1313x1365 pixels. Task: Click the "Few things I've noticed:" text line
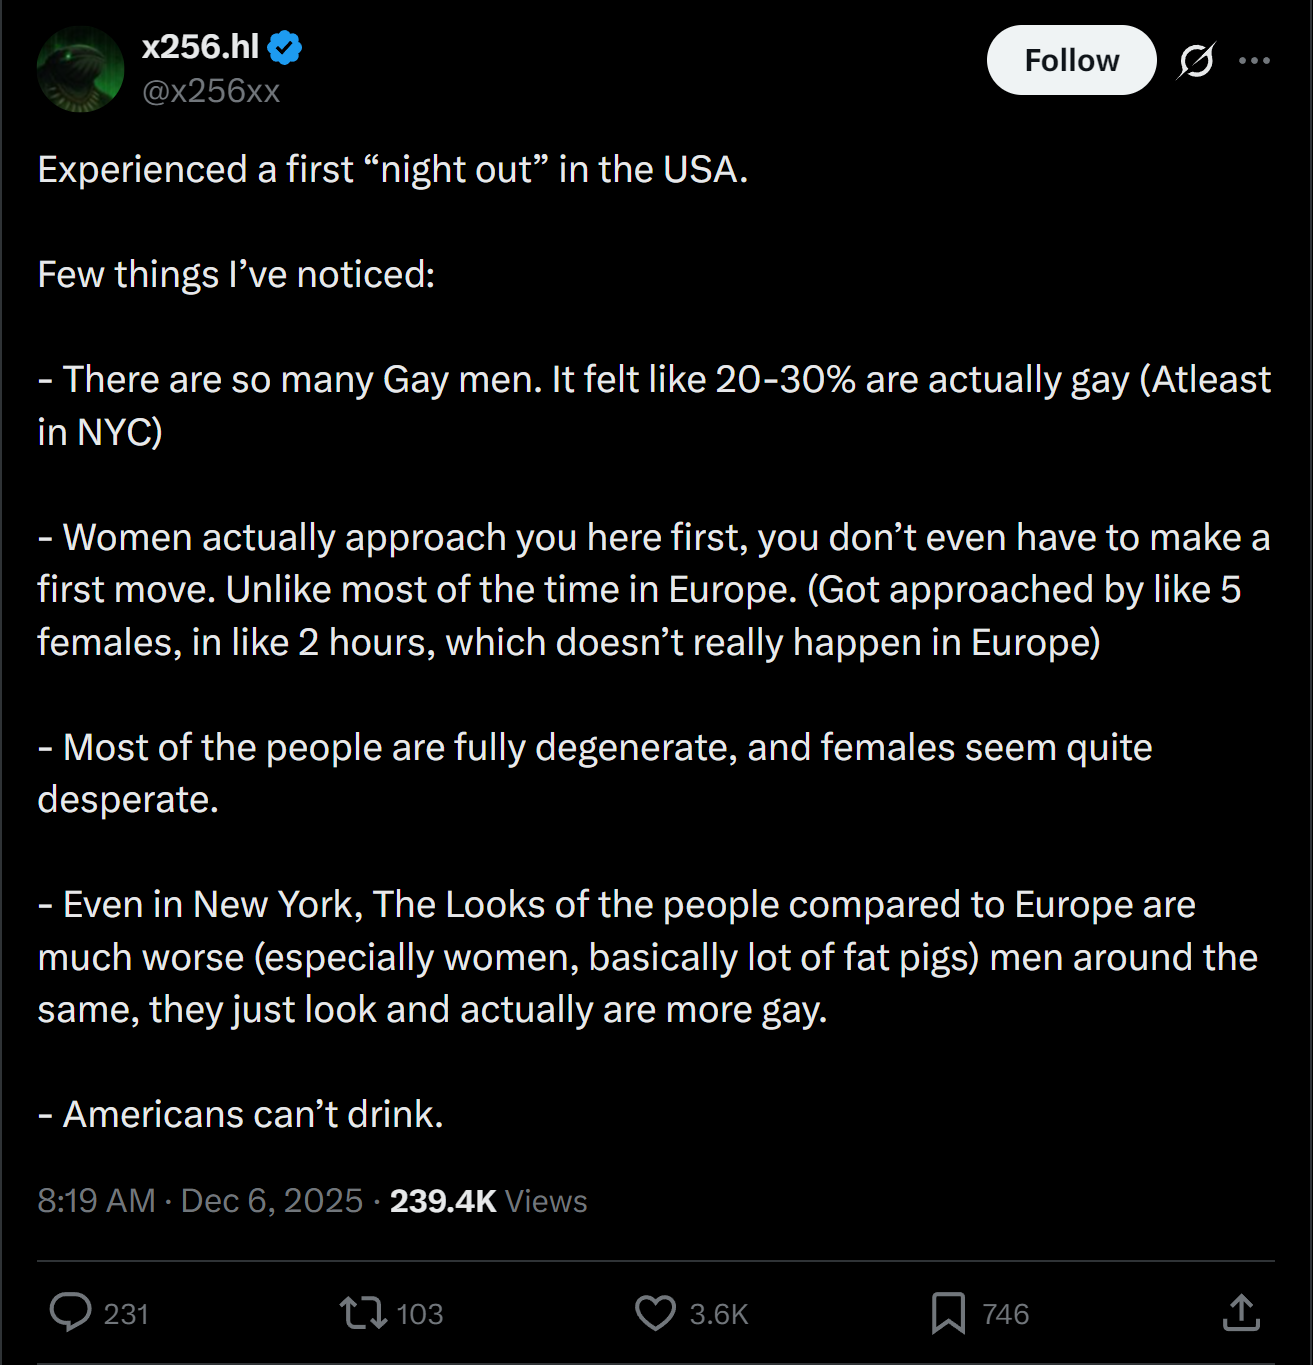click(x=236, y=274)
